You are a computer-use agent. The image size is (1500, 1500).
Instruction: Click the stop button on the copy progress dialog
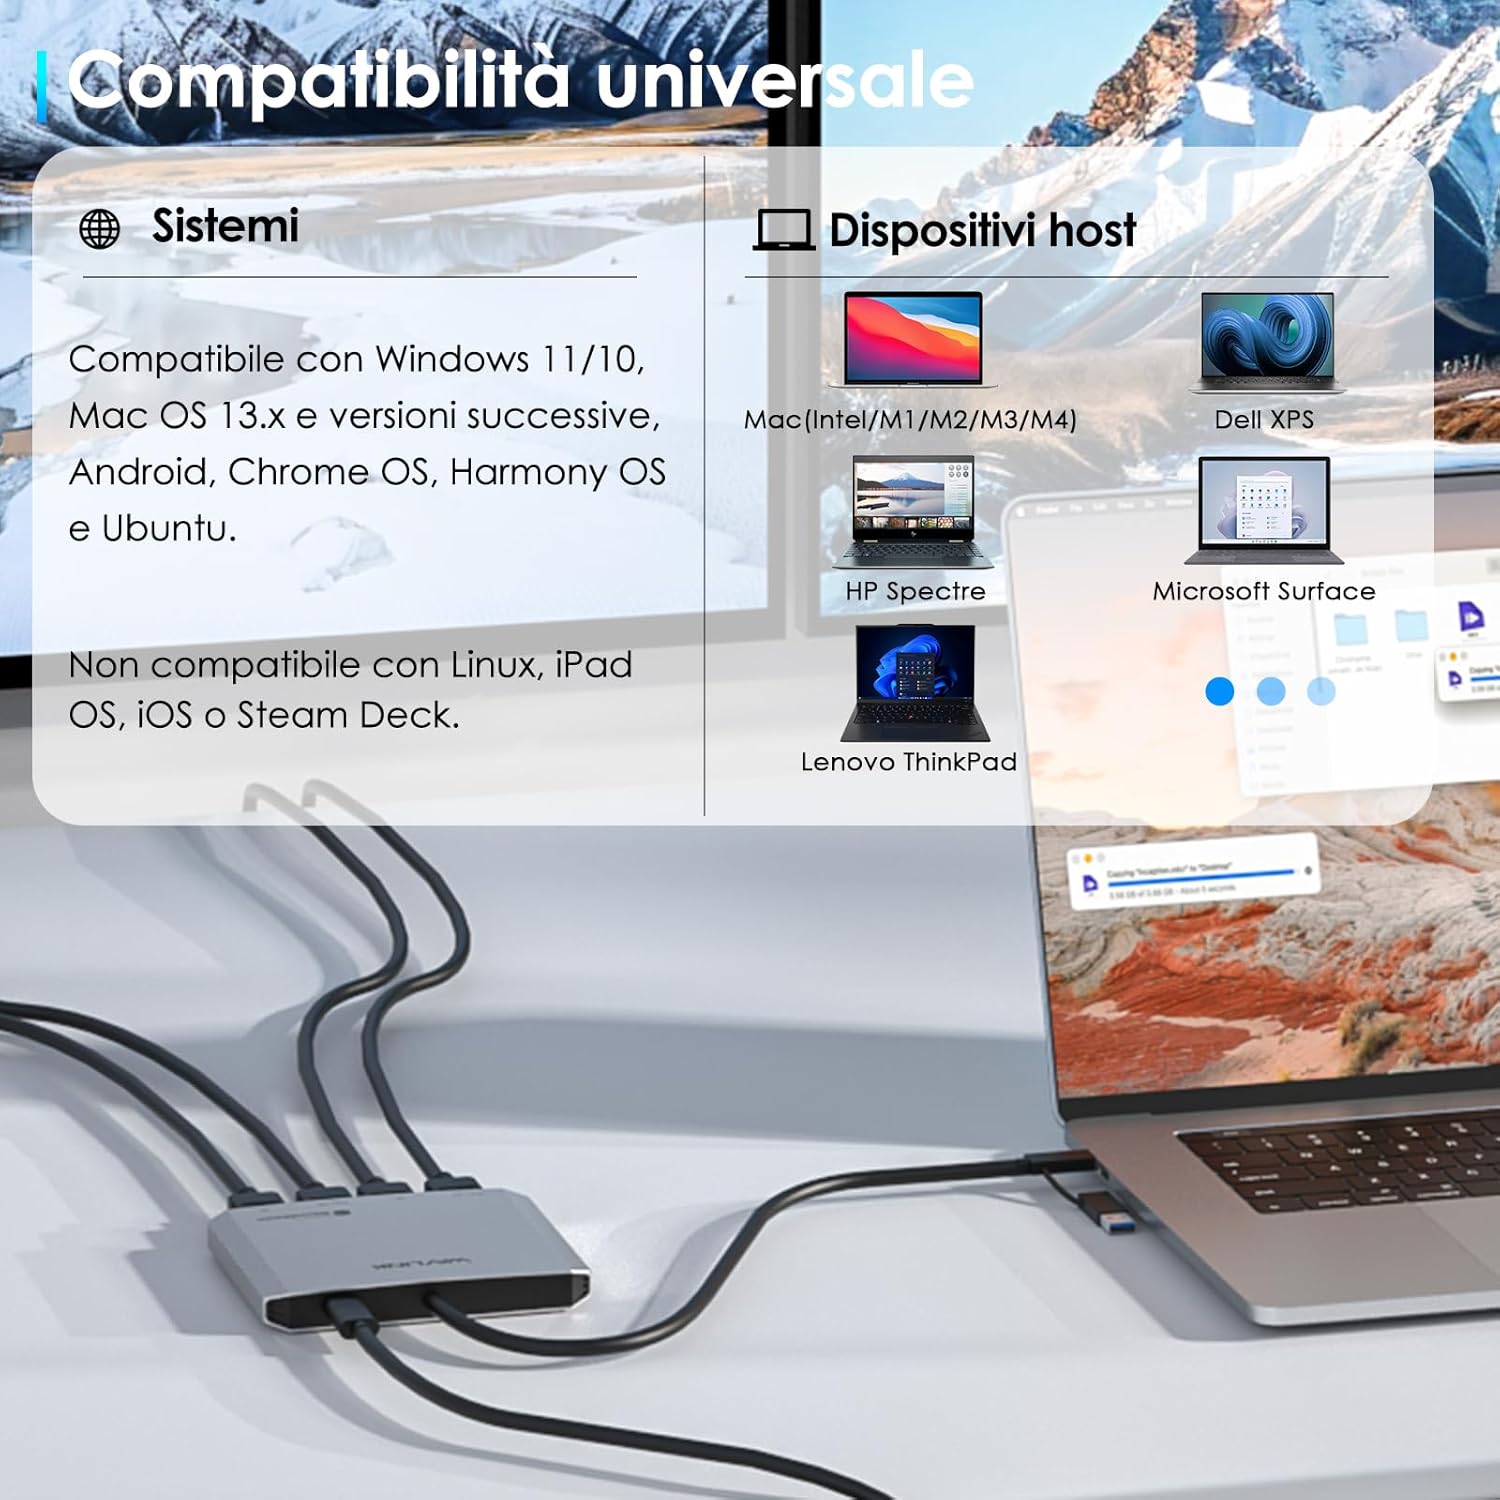[x=1307, y=871]
